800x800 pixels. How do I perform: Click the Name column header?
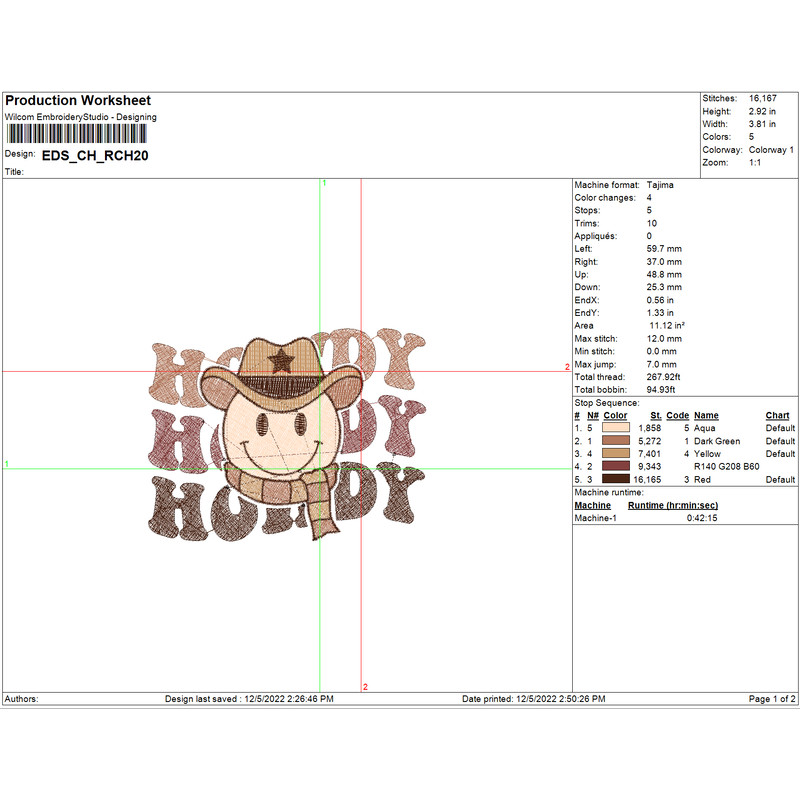point(706,415)
